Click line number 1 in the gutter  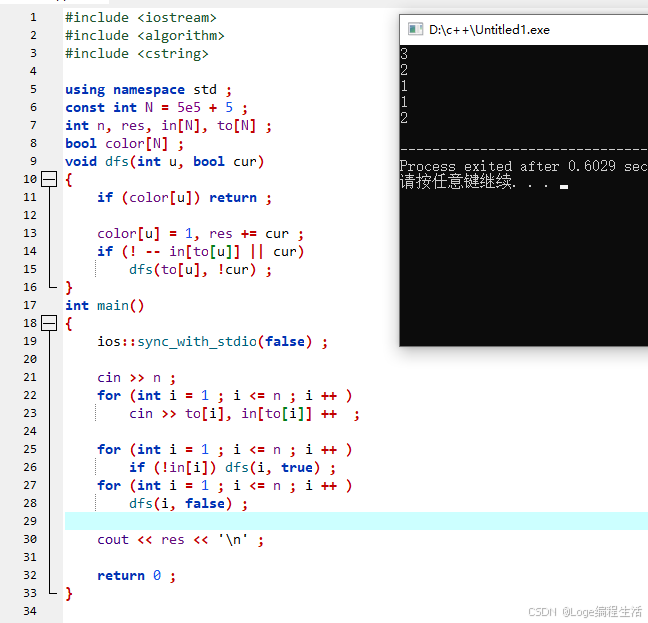(x=33, y=17)
